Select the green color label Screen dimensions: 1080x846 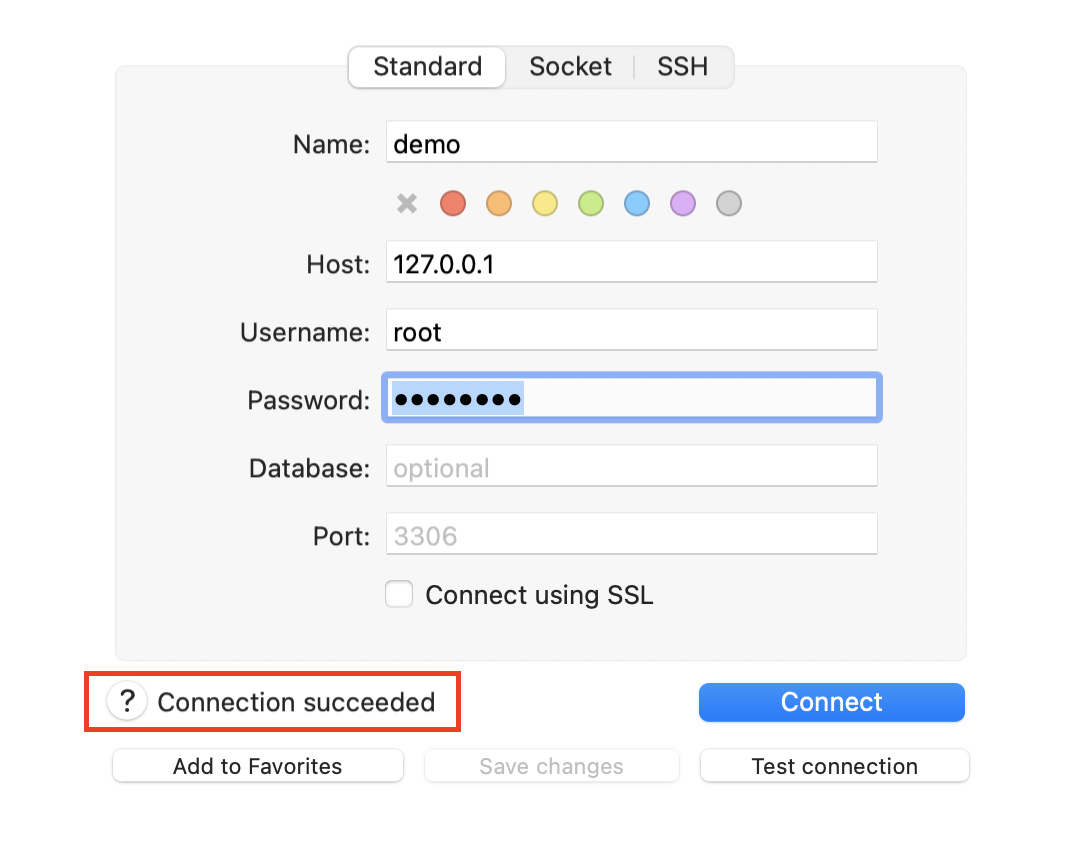[x=591, y=204]
